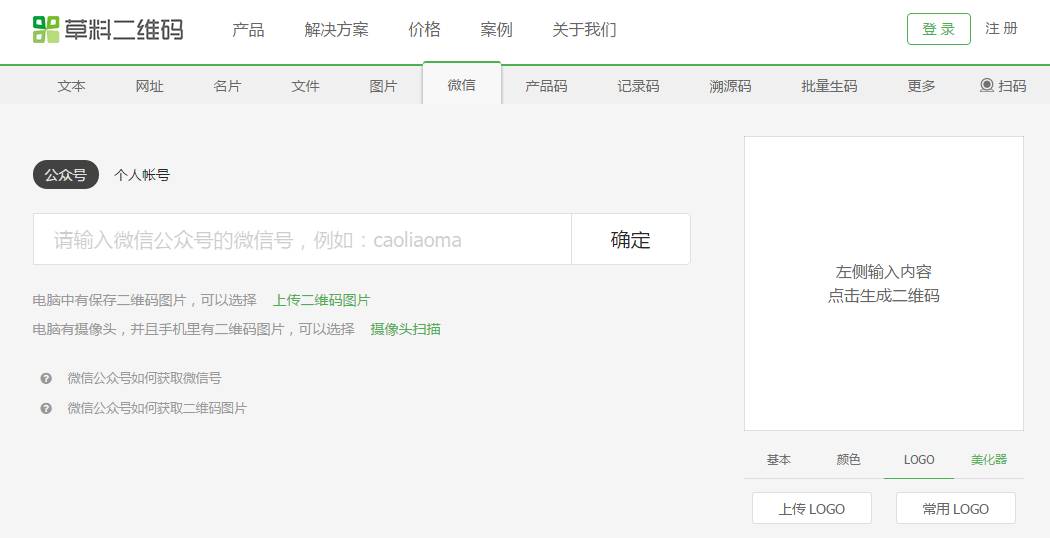The width and height of the screenshot is (1050, 538).
Task: Select the 名片 tab
Action: point(227,86)
